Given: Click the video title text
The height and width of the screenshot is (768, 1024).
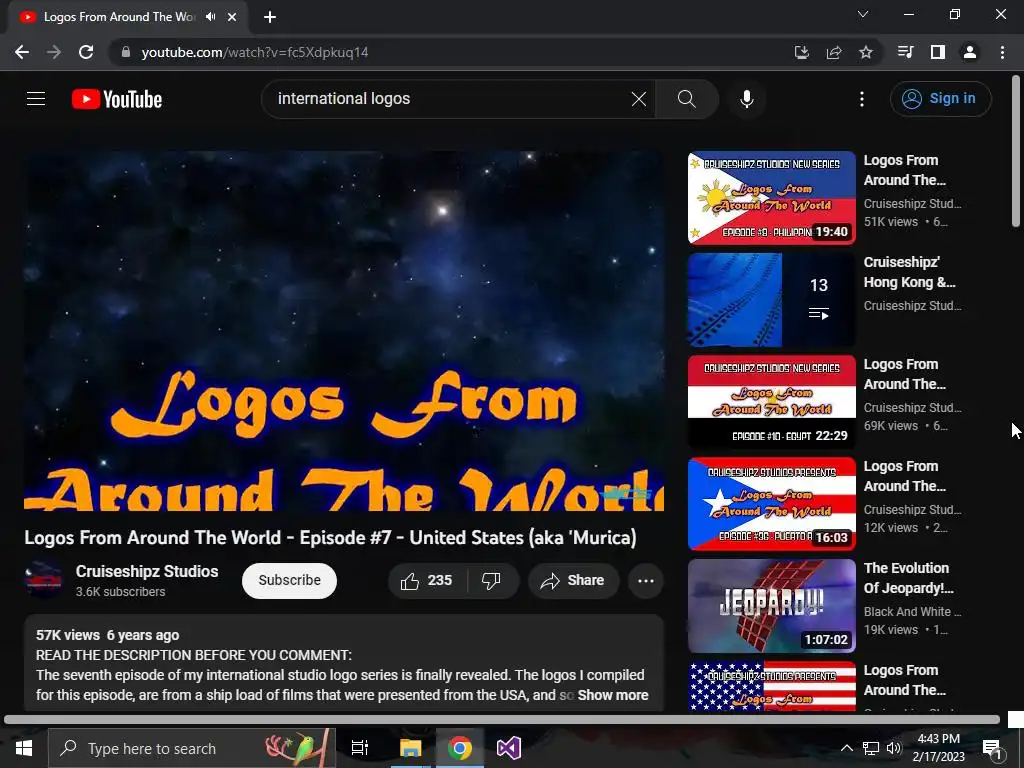Looking at the screenshot, I should [x=330, y=538].
